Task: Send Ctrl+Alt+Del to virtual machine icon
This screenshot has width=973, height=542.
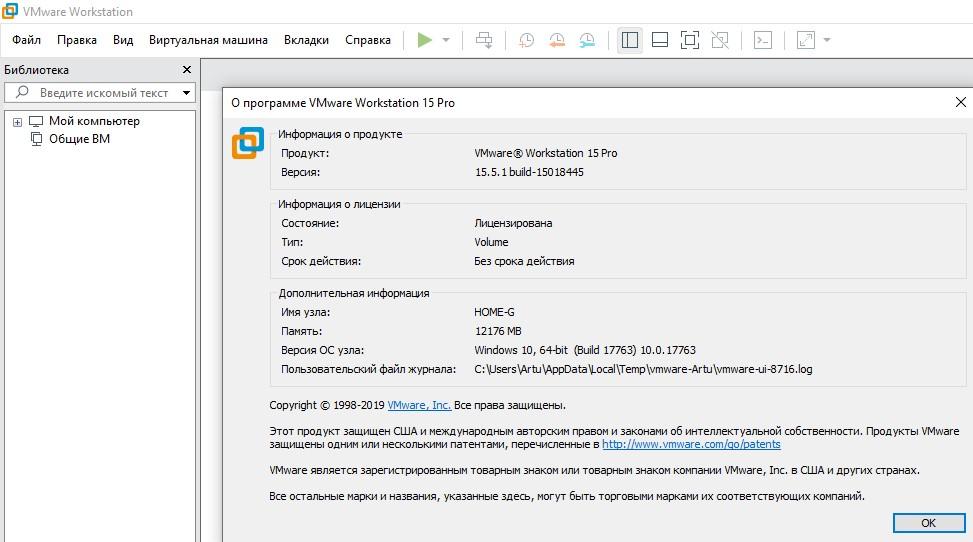Action: (484, 40)
